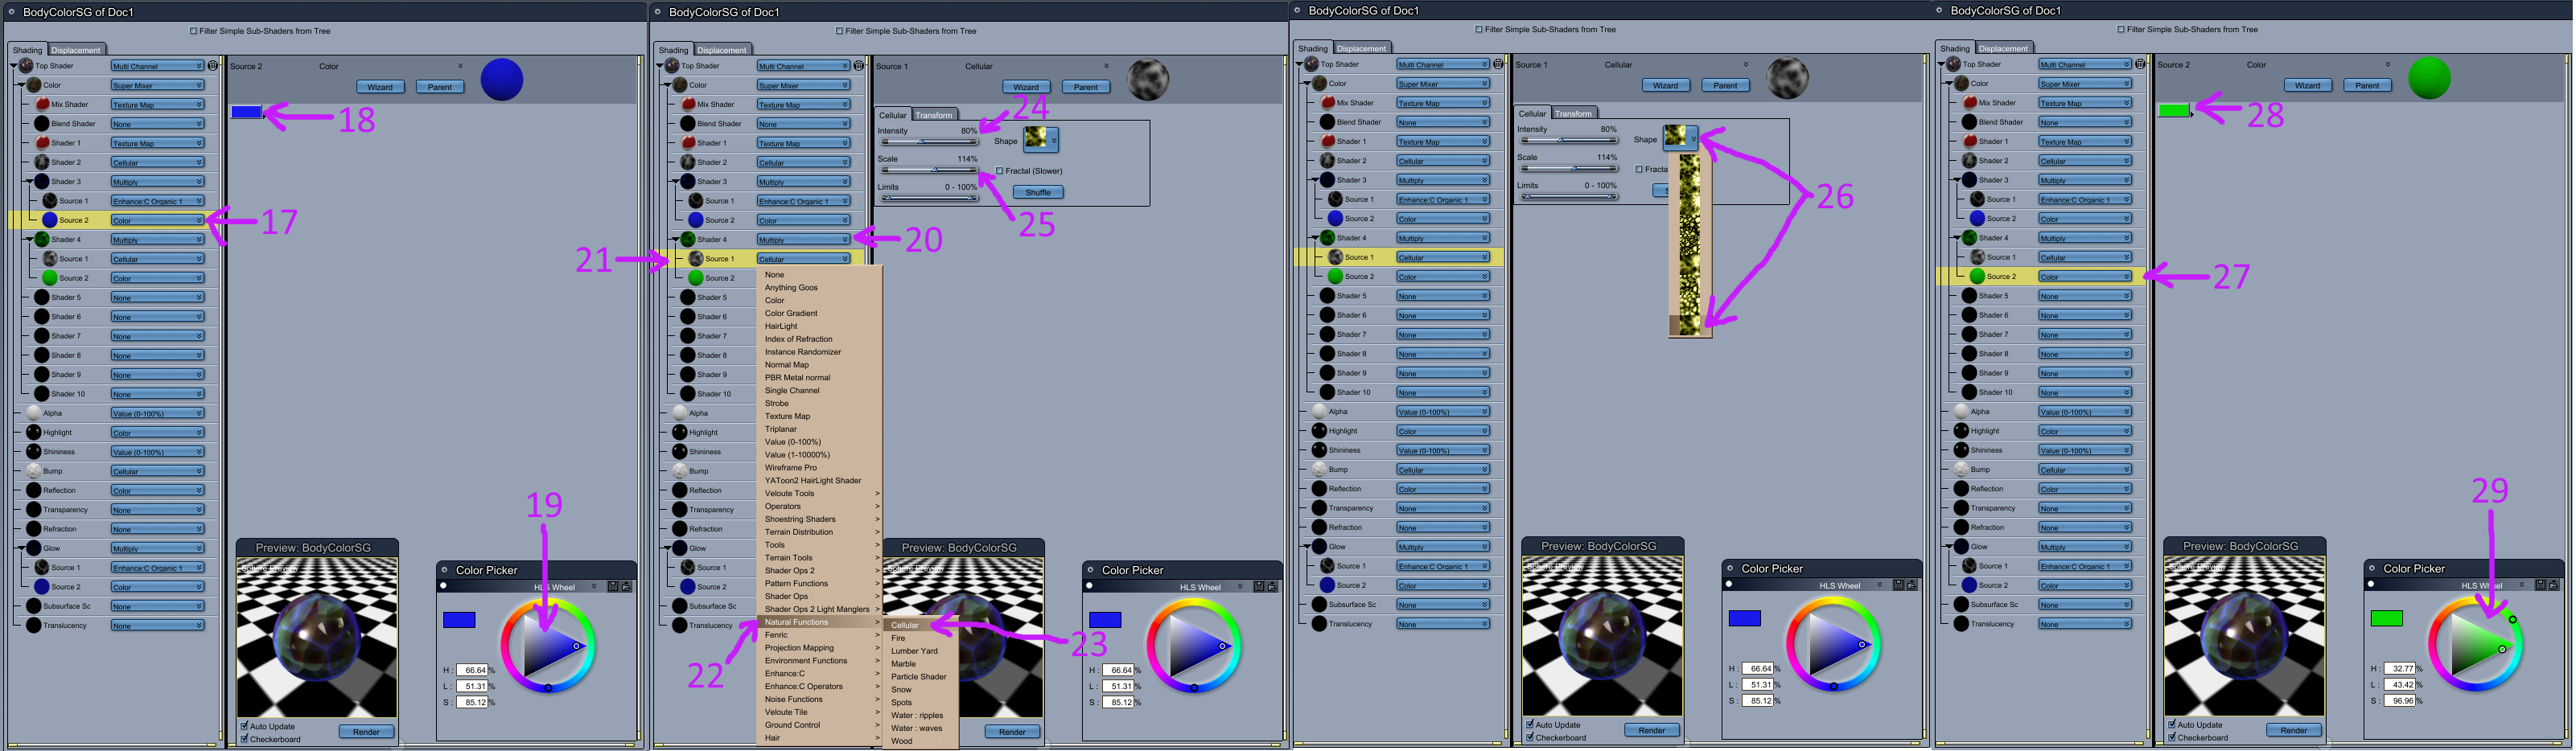The image size is (2576, 751).
Task: Switch to Displacement tab in leftmost window
Action: pyautogui.click(x=76, y=50)
